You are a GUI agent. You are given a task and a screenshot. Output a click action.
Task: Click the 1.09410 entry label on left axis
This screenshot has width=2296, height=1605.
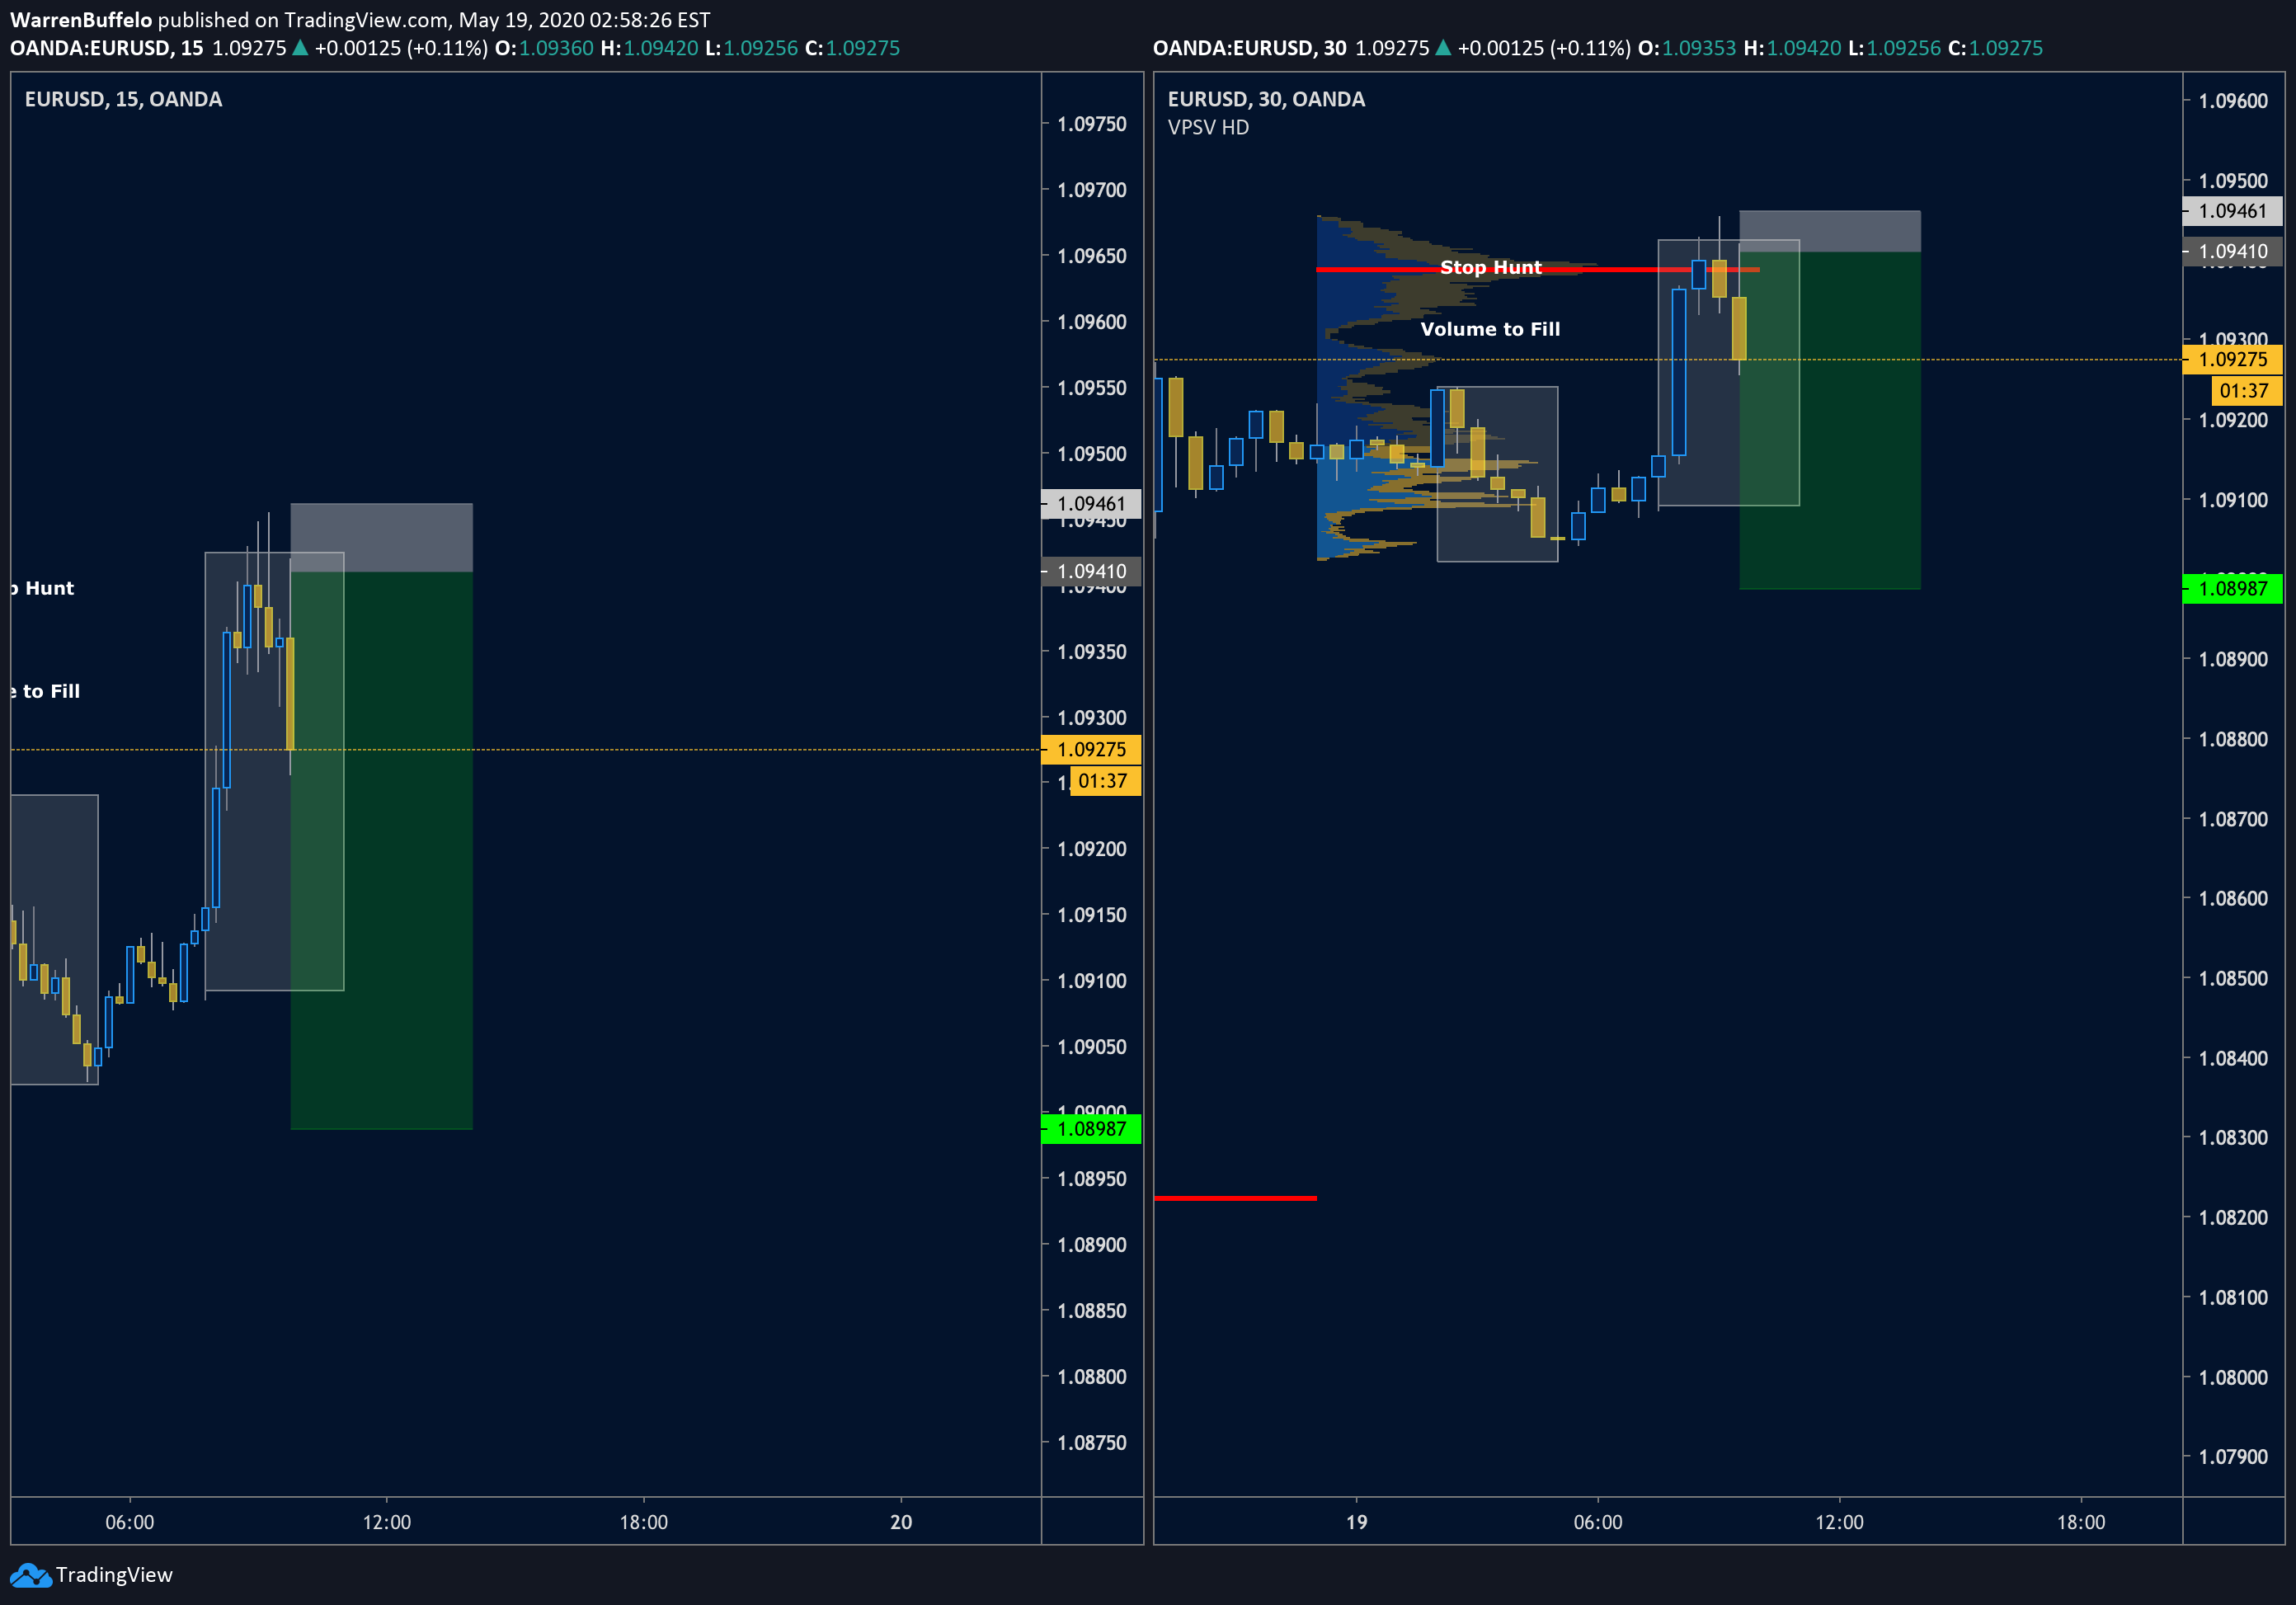coord(1091,571)
